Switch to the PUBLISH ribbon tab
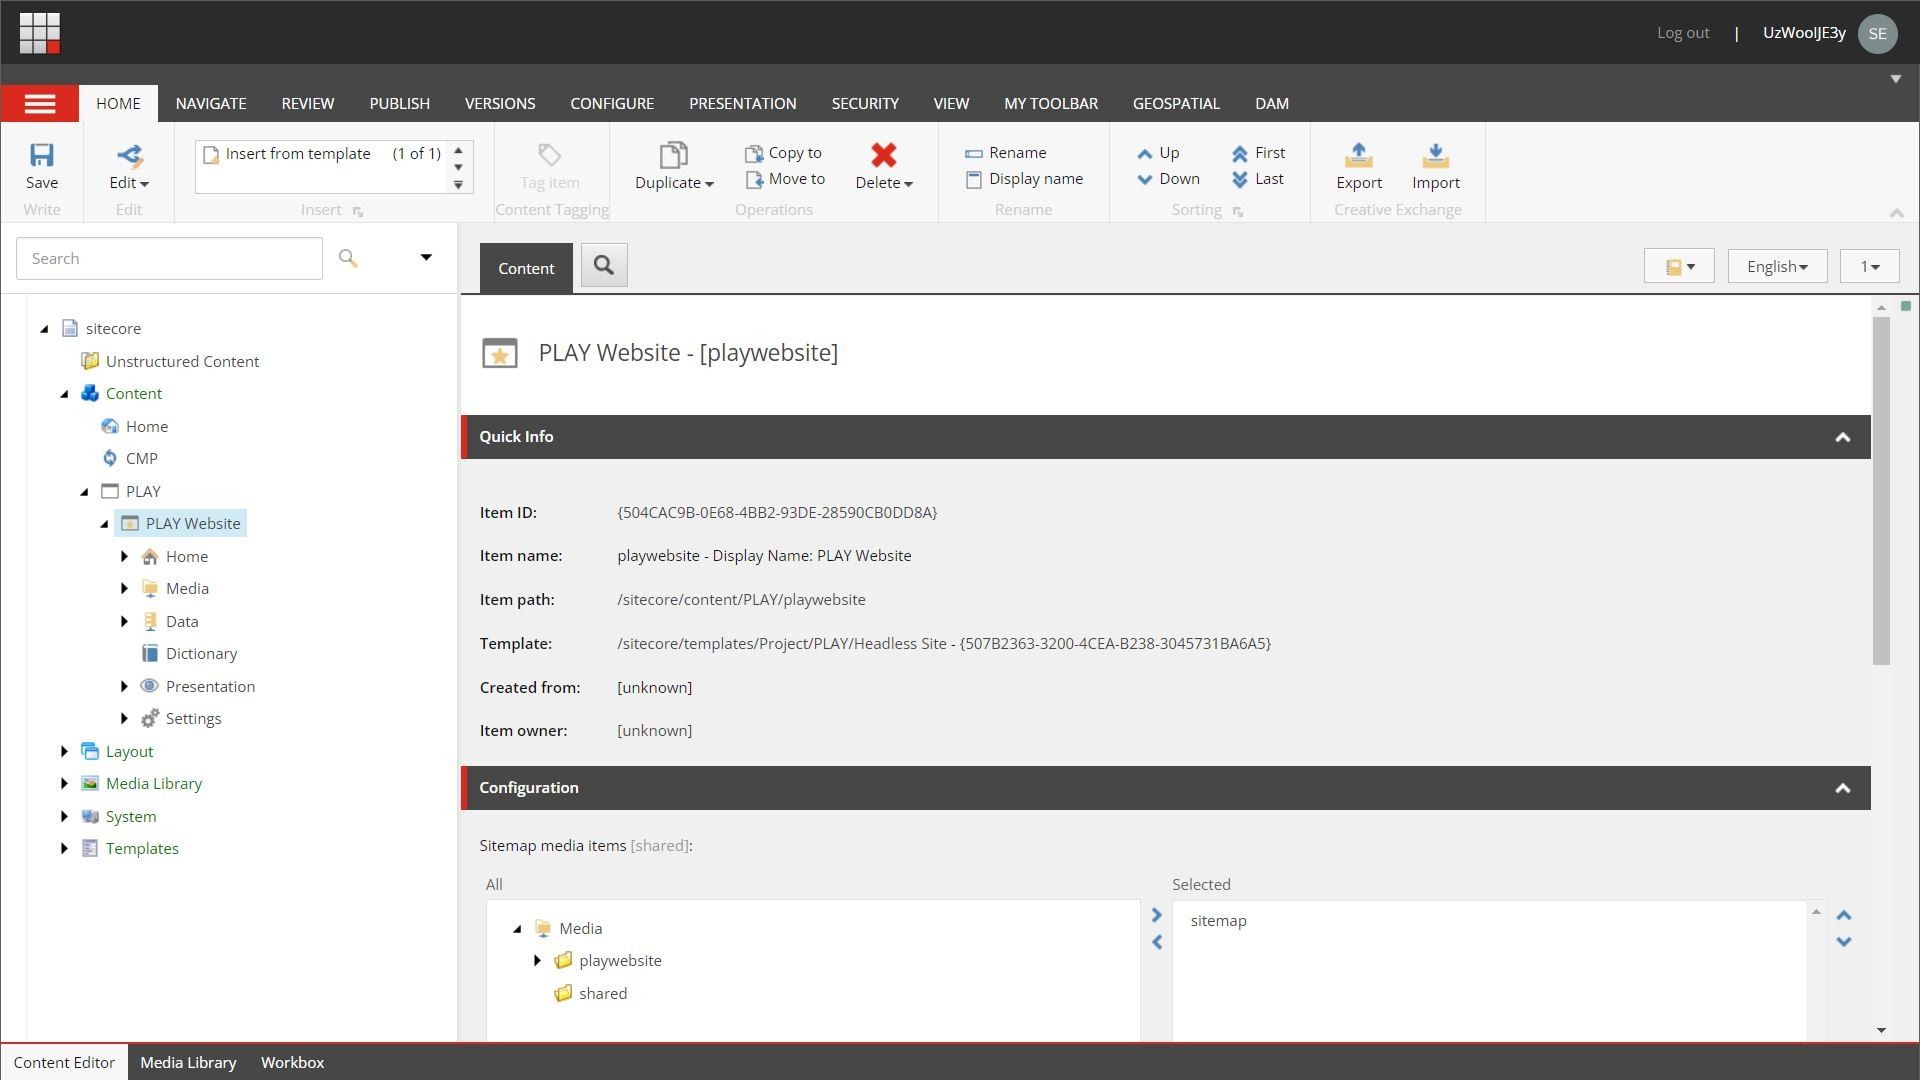Screen dimensions: 1920x1080 pyautogui.click(x=399, y=103)
